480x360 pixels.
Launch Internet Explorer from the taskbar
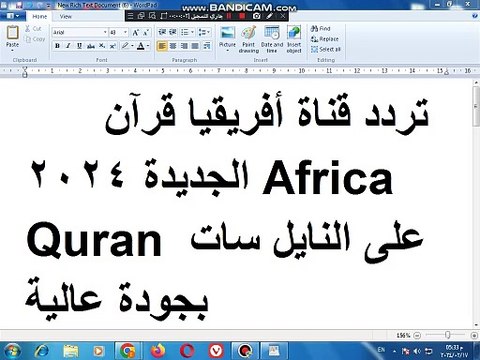pos(42,351)
